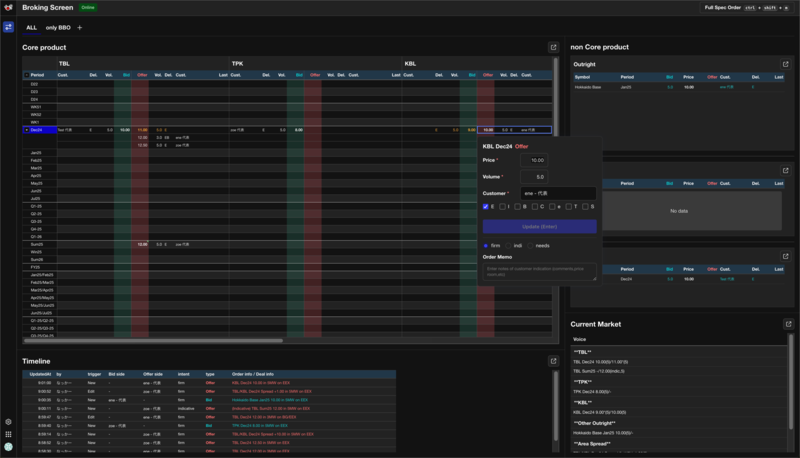Pop out the third non-core panel listing Dec24

tap(785, 256)
